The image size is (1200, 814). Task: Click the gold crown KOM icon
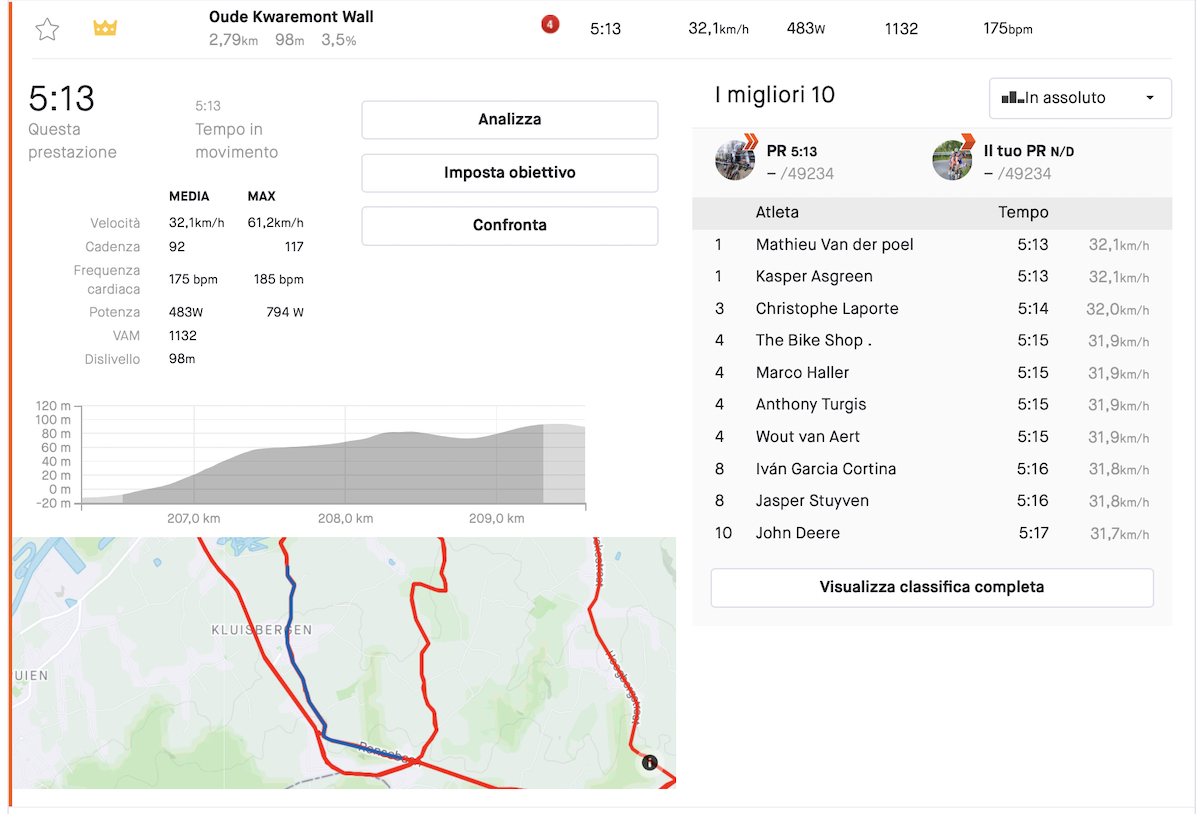(x=105, y=28)
